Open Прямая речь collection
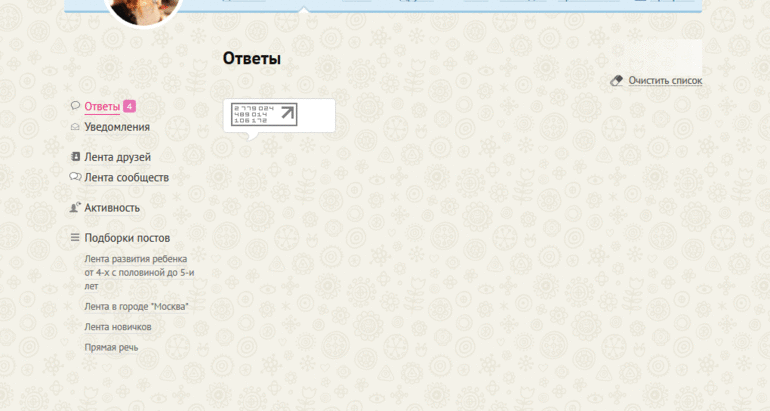770x411 pixels. [x=111, y=348]
